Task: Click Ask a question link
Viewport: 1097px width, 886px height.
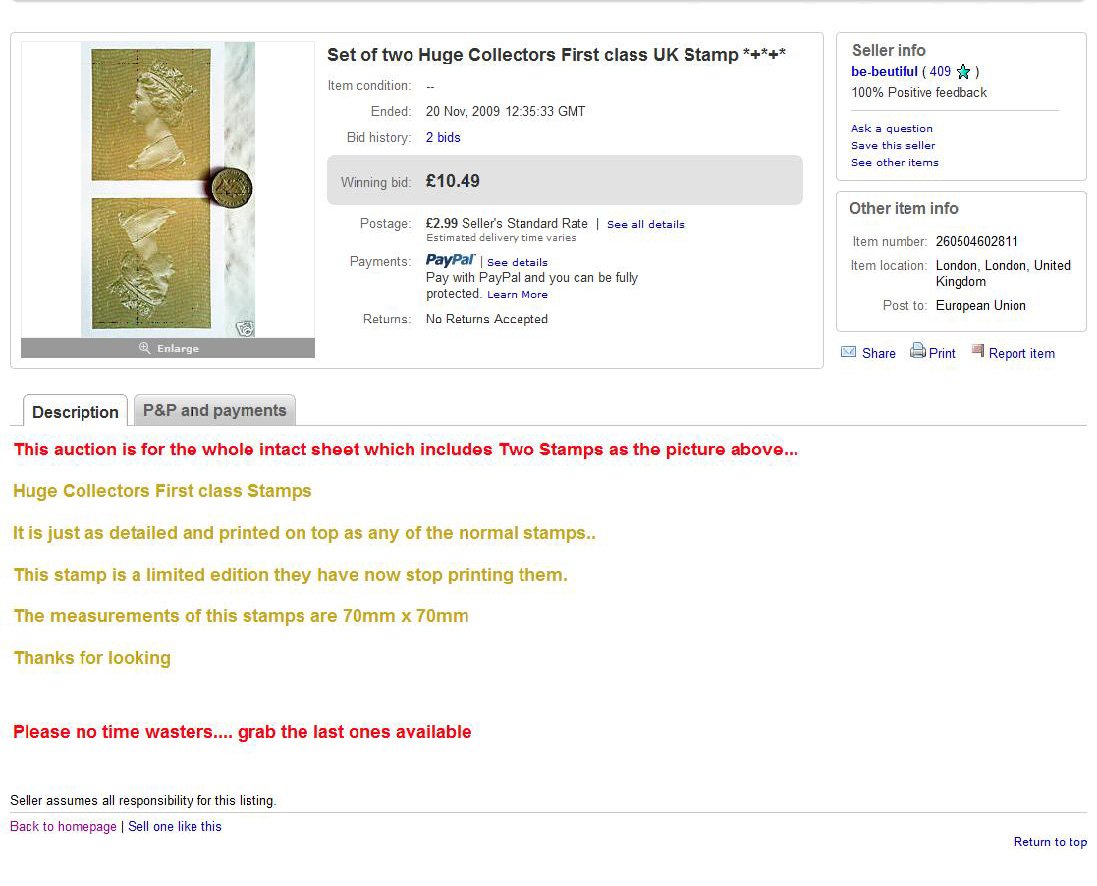Action: (x=891, y=129)
